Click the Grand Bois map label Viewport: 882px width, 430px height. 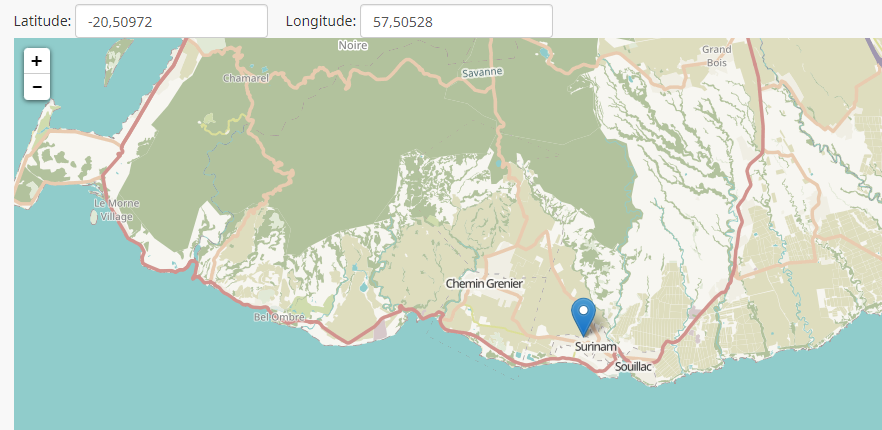click(x=716, y=55)
